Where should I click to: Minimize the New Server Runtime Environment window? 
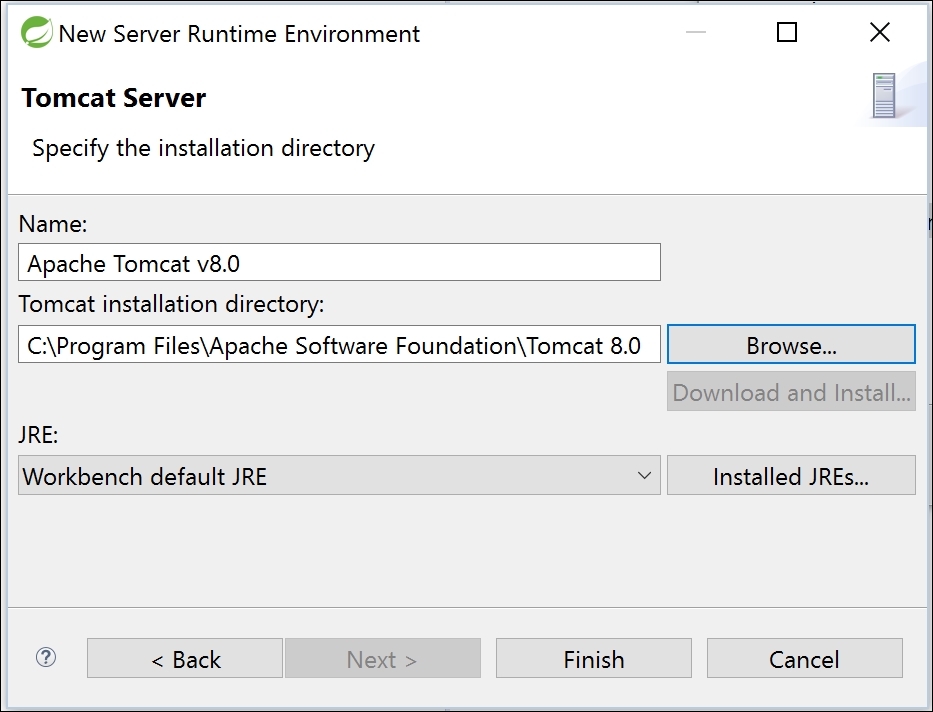coord(696,32)
